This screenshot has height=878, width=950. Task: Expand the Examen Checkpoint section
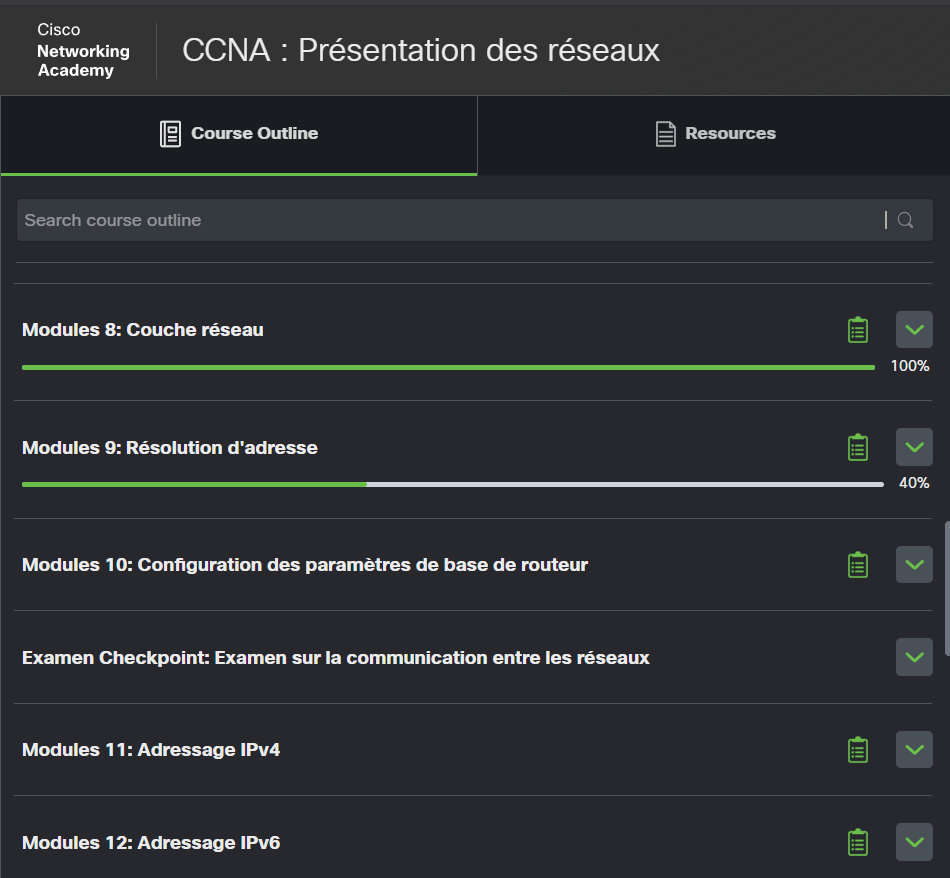[x=914, y=657]
